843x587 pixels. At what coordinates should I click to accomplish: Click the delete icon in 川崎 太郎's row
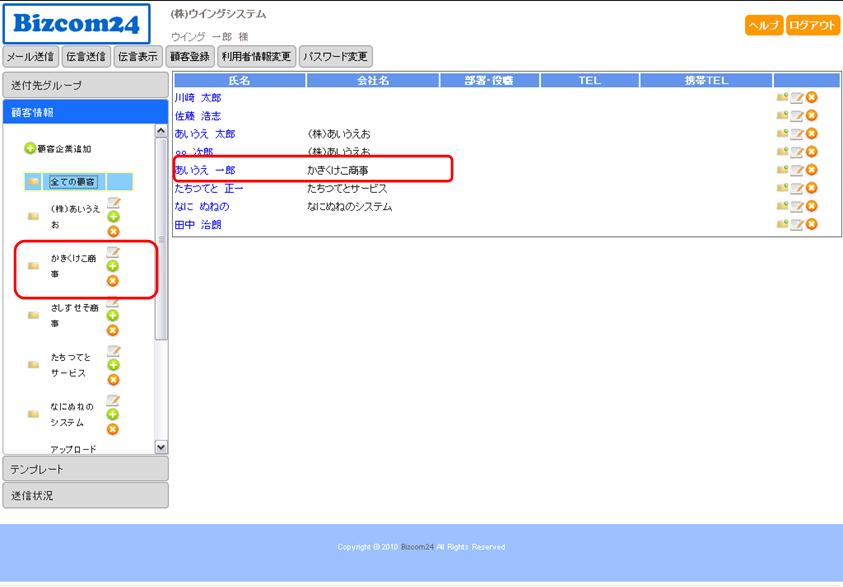pos(812,98)
